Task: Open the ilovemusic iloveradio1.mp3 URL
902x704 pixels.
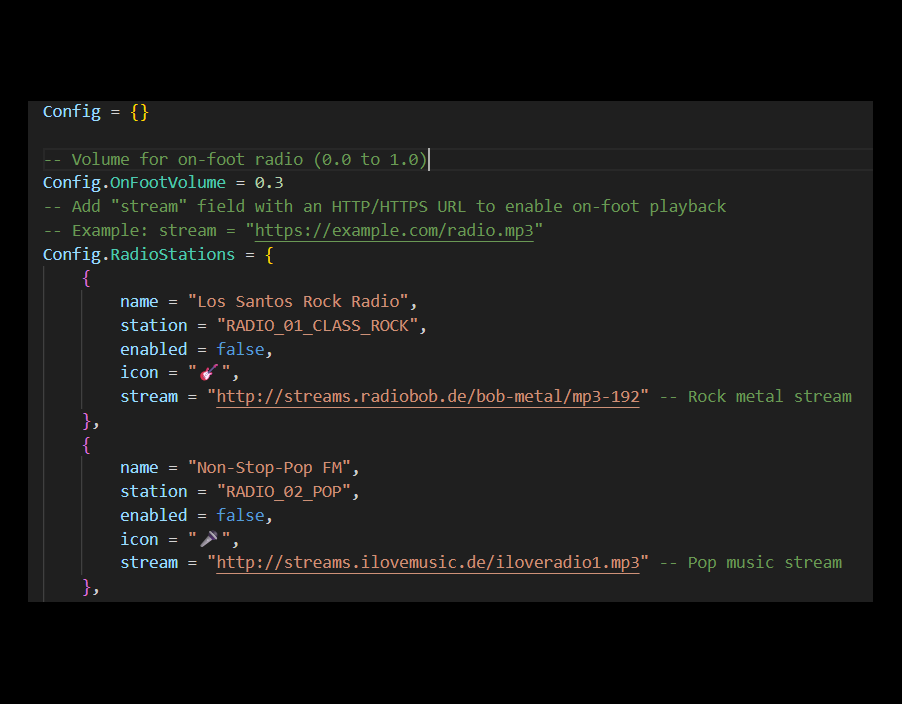Action: pyautogui.click(x=427, y=563)
